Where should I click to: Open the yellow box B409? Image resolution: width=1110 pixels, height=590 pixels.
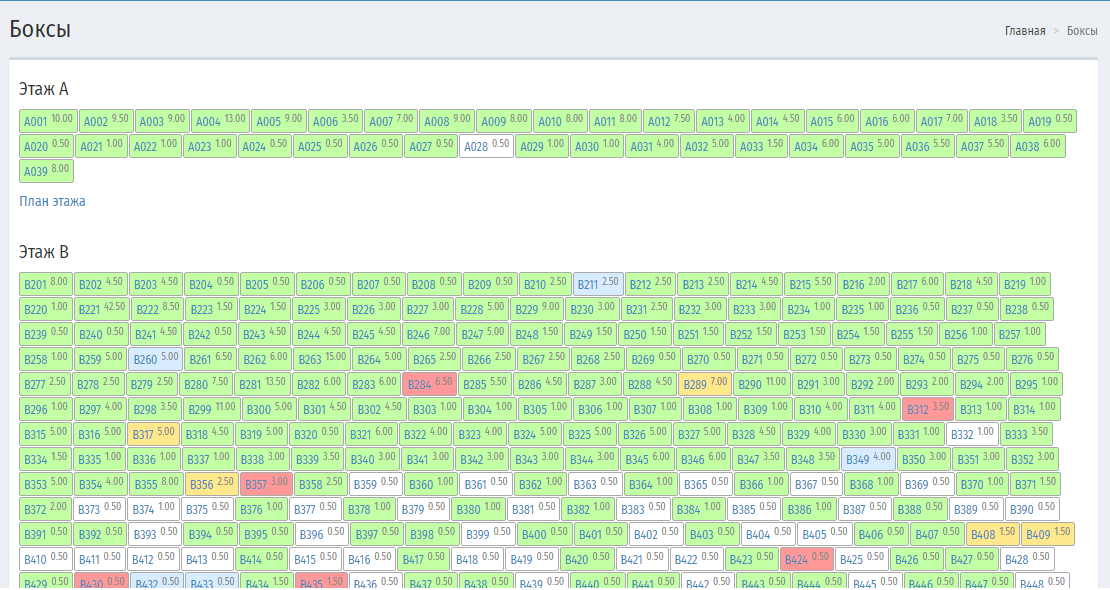coord(1048,533)
